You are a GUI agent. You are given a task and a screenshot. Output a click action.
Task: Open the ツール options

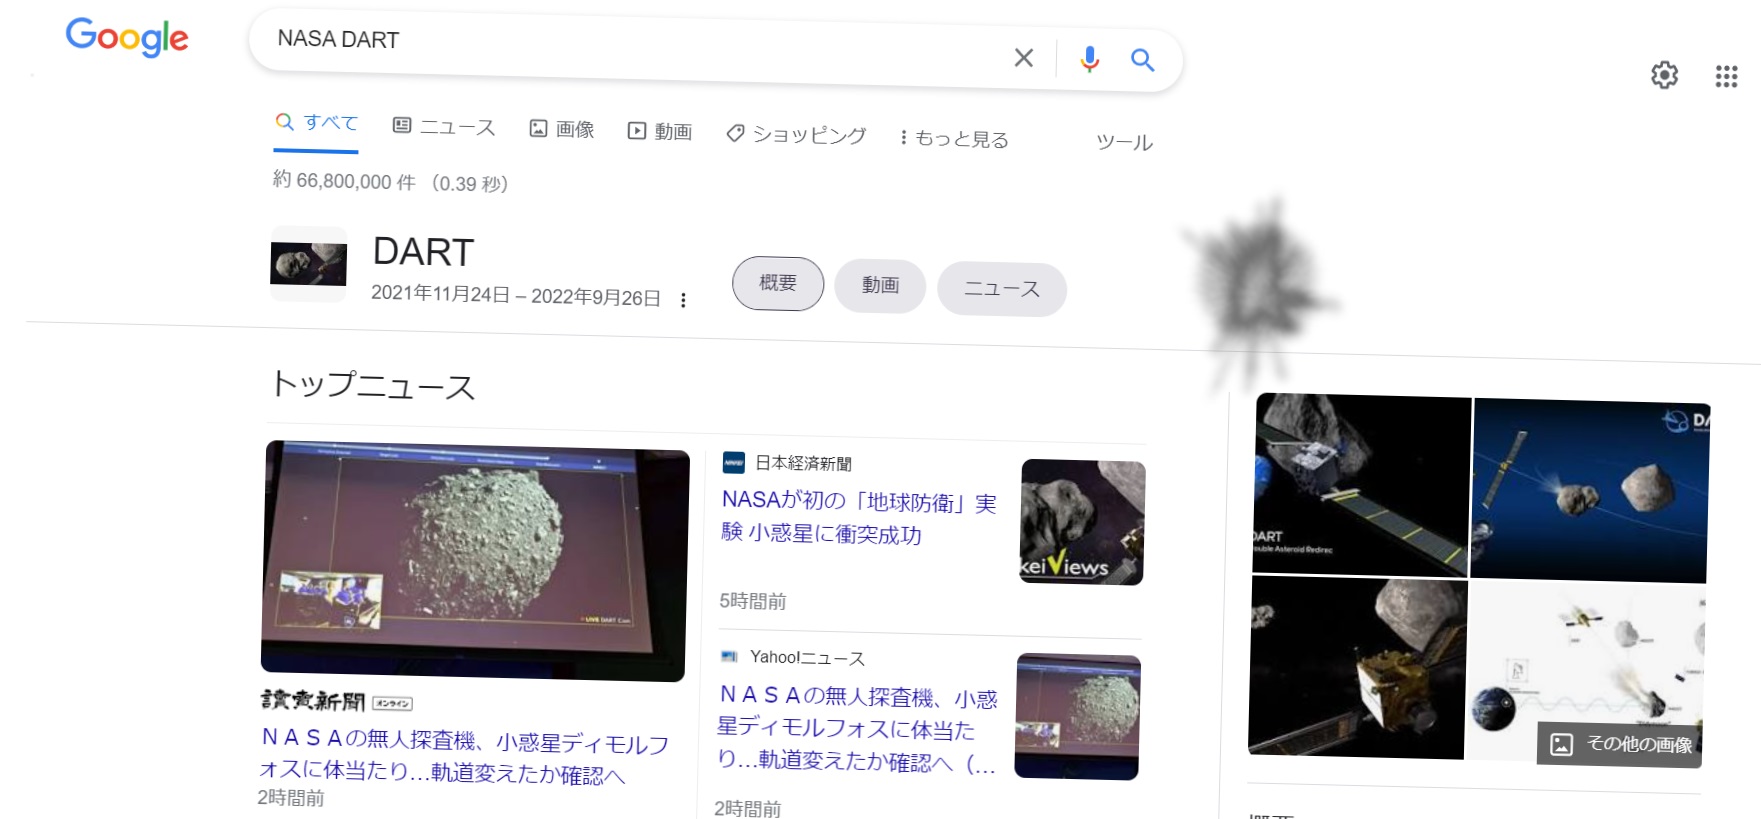click(1124, 142)
